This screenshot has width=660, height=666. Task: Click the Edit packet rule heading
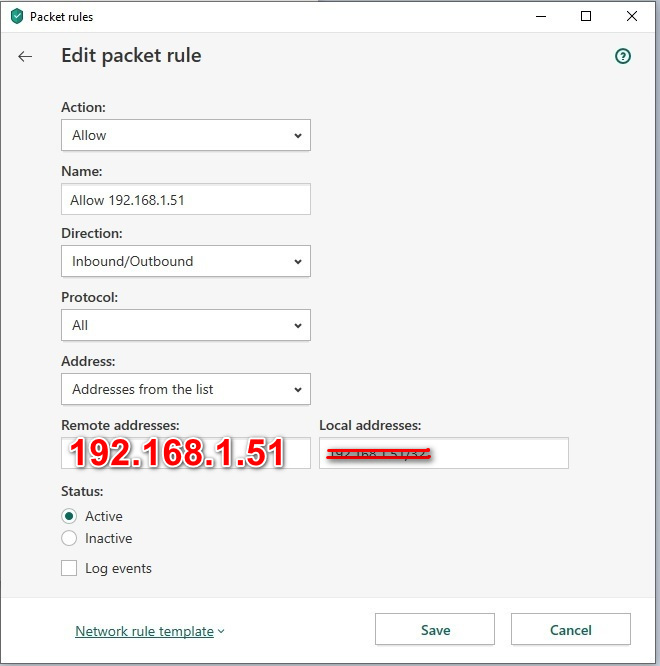pos(131,56)
